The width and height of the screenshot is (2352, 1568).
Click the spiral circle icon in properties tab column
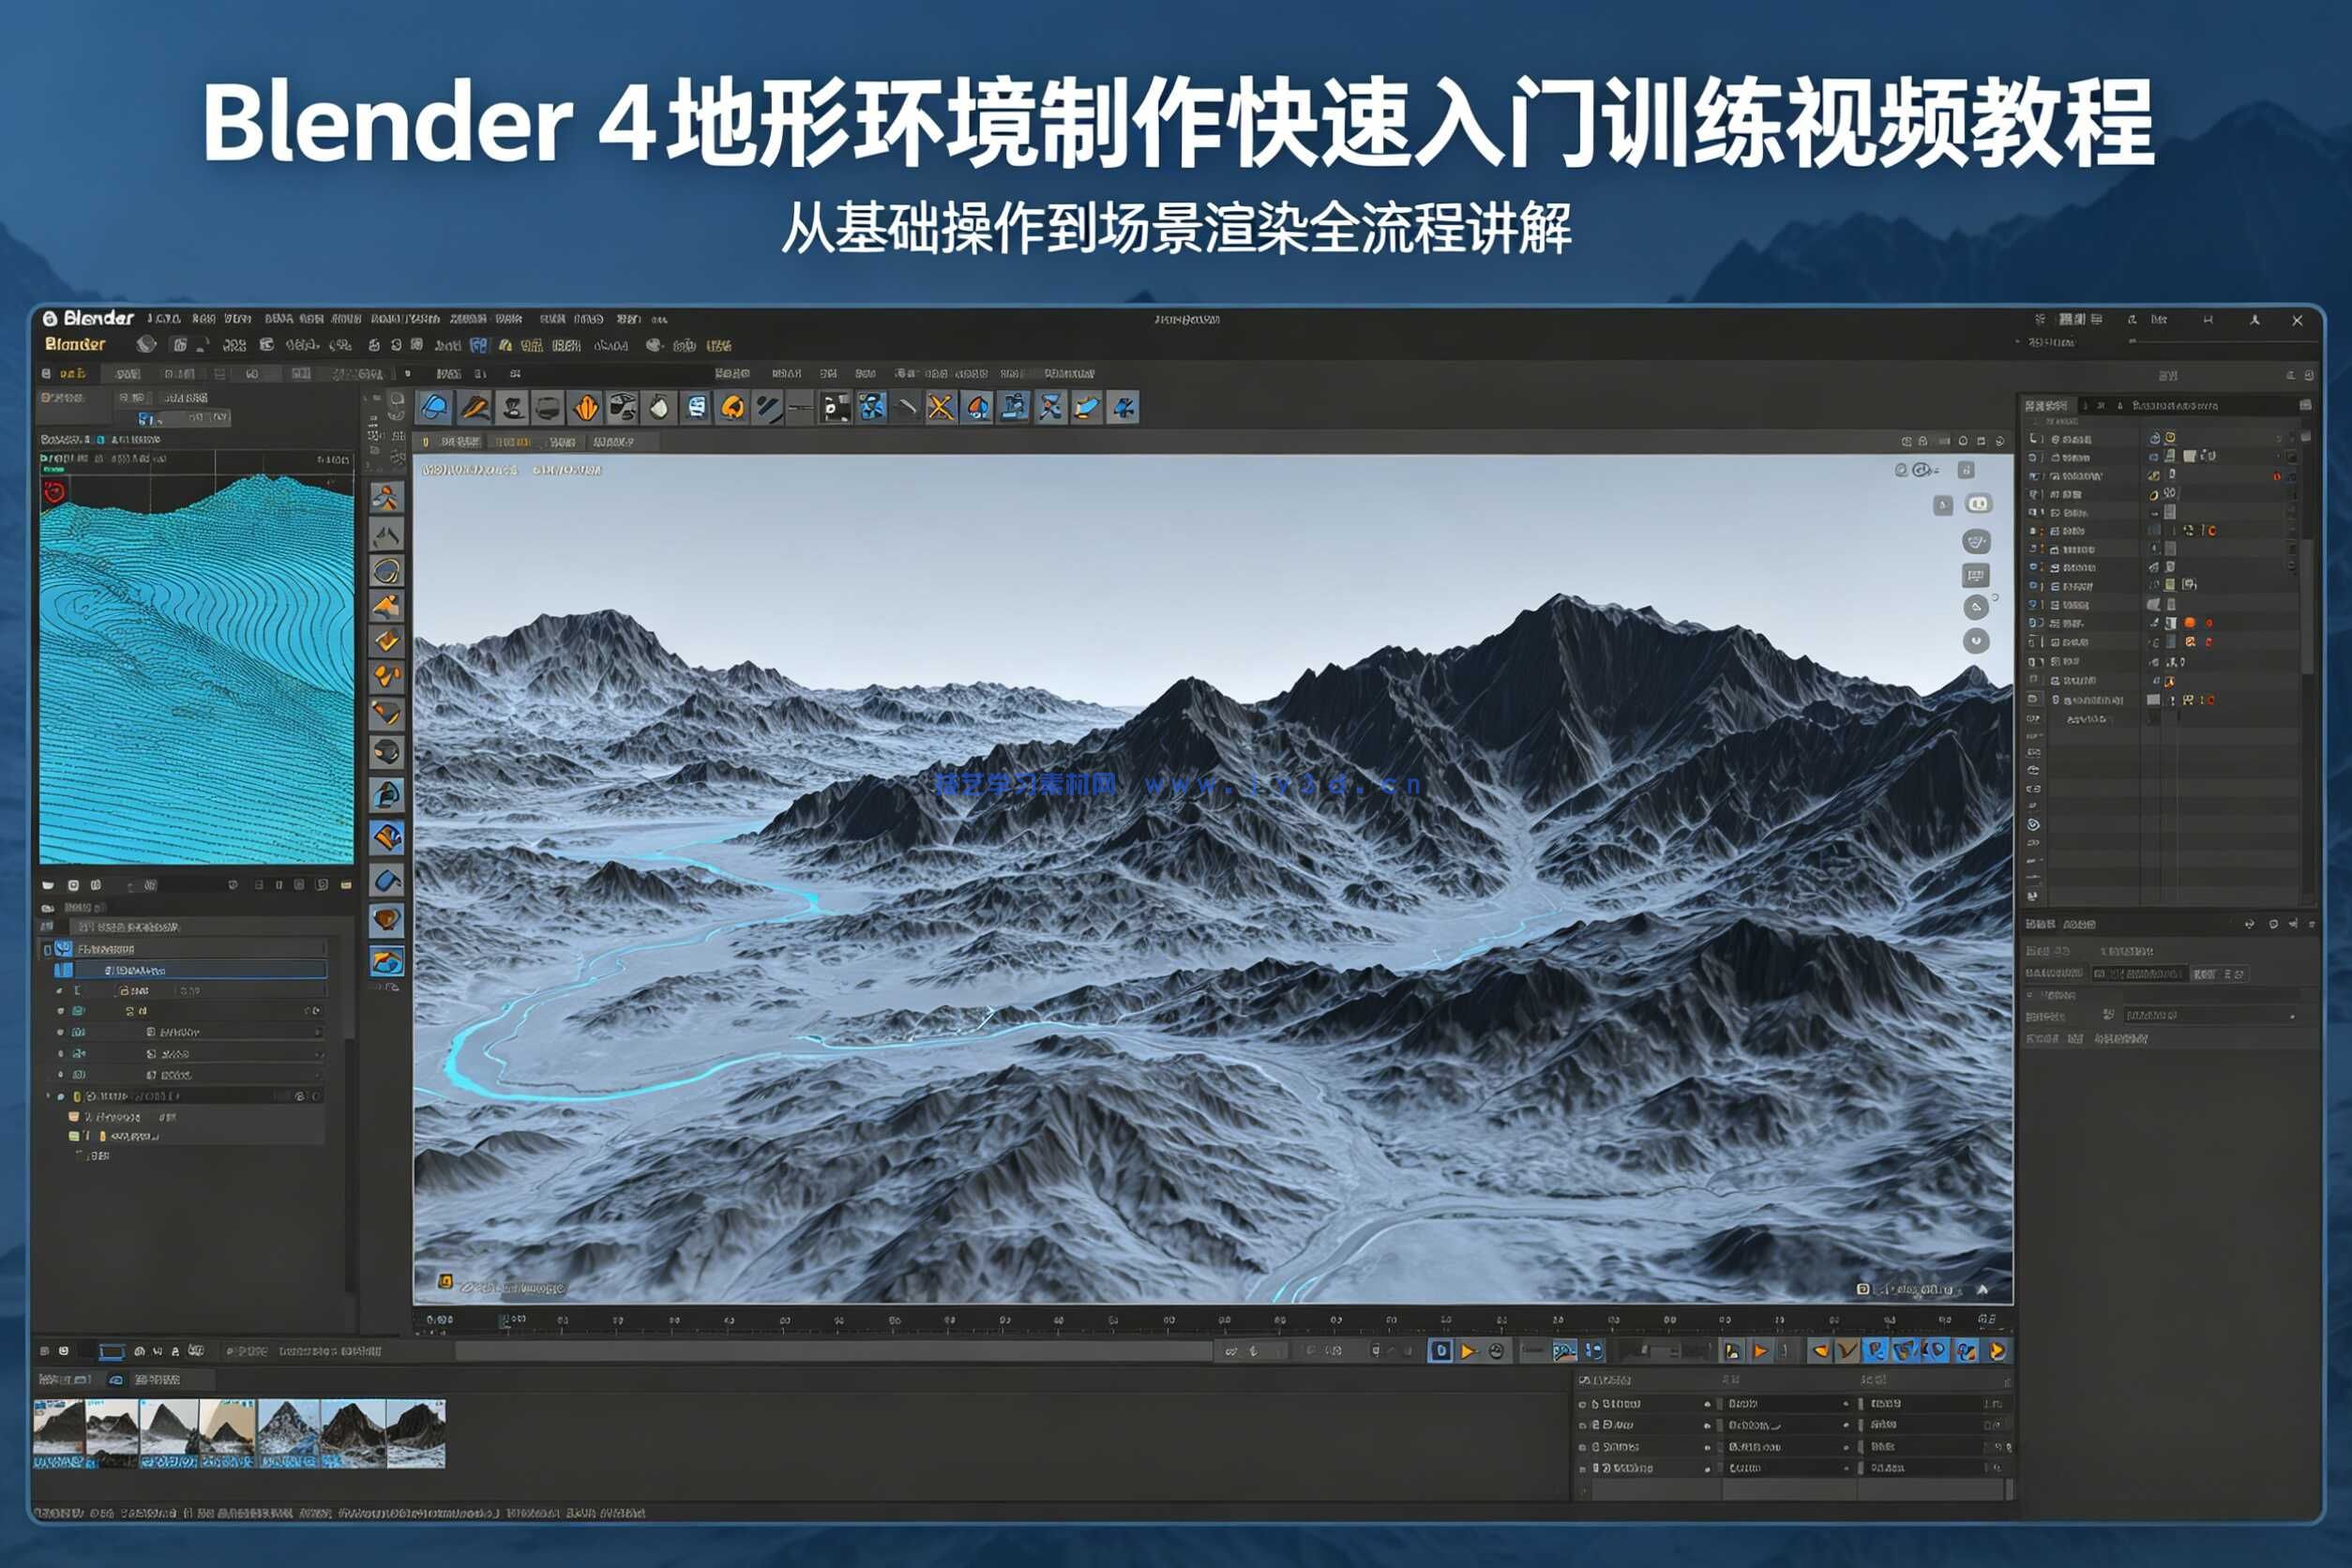(x=2033, y=825)
